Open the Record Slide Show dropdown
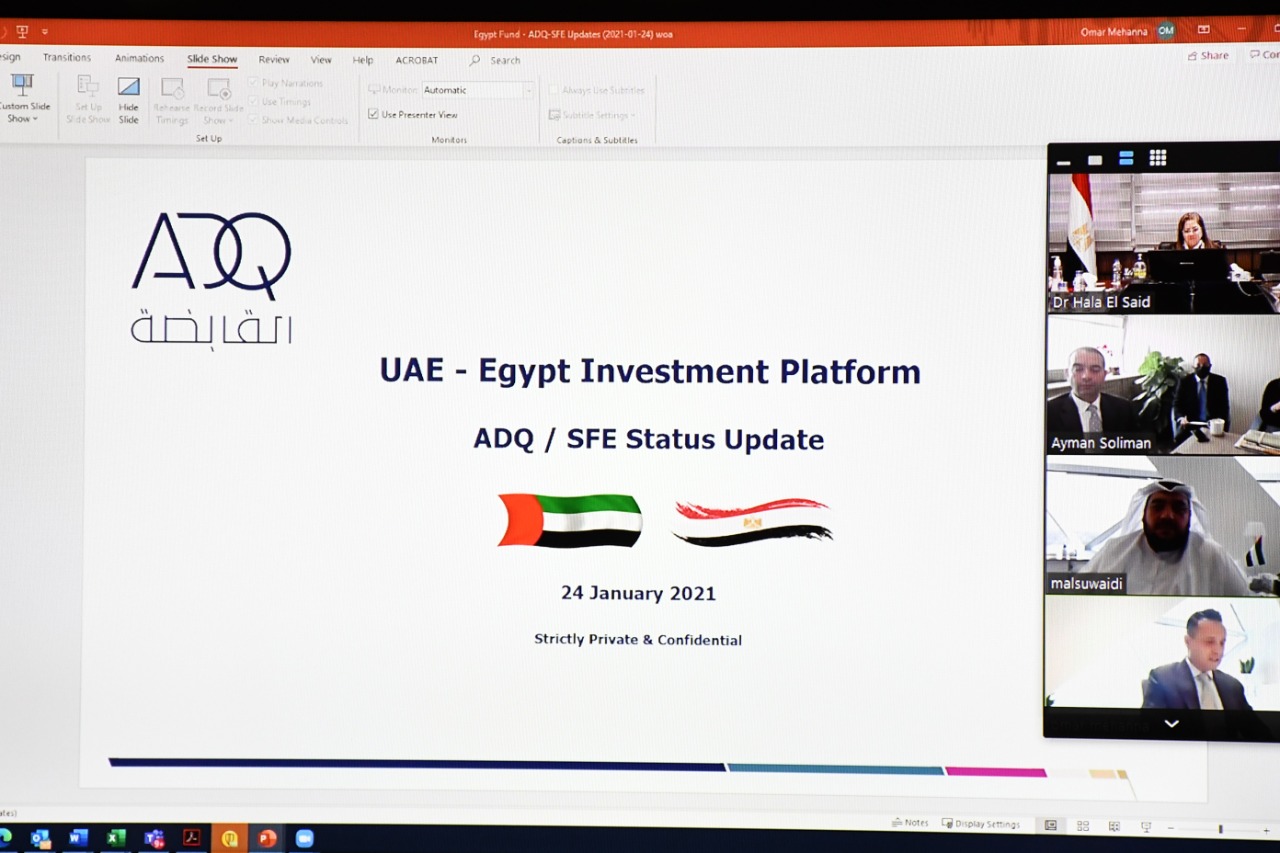The image size is (1280, 853). tap(218, 99)
